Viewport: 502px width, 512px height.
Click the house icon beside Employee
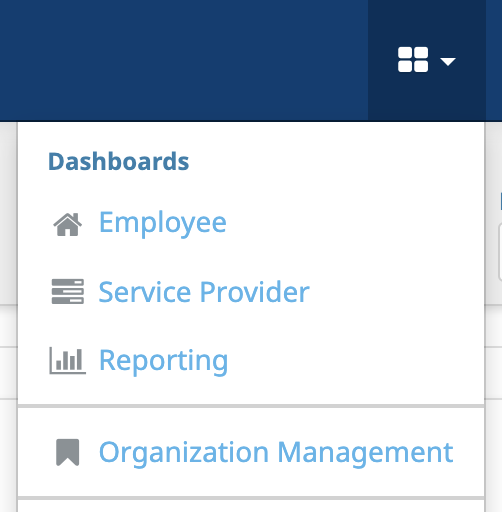[68, 224]
